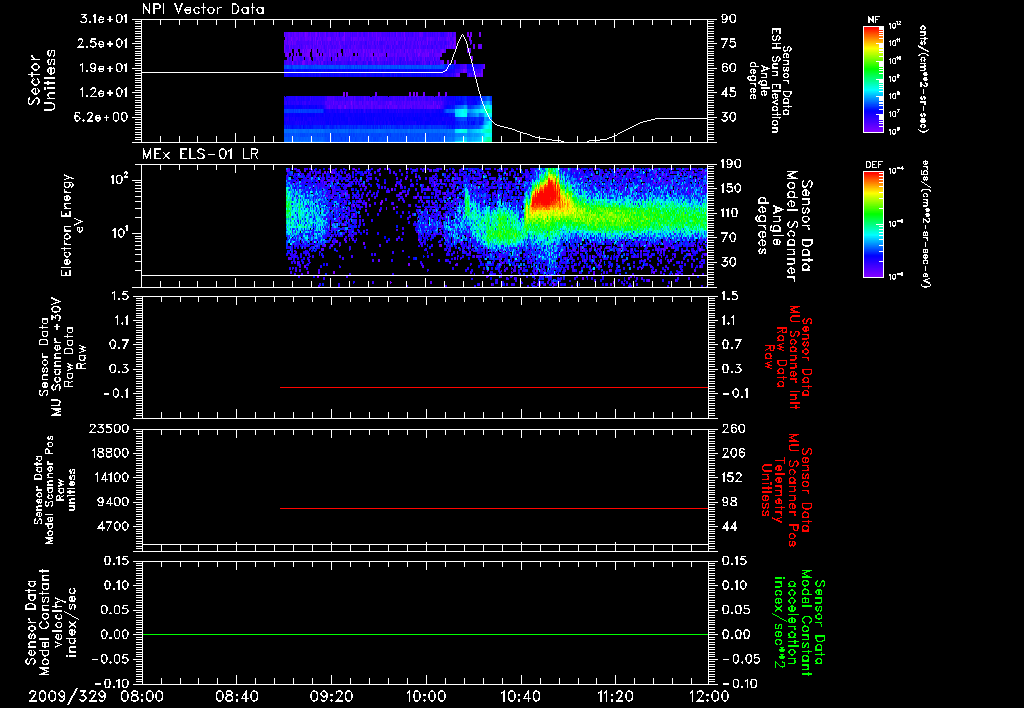
Task: Click the "1.2e+01" tick label
Action: pyautogui.click(x=104, y=93)
